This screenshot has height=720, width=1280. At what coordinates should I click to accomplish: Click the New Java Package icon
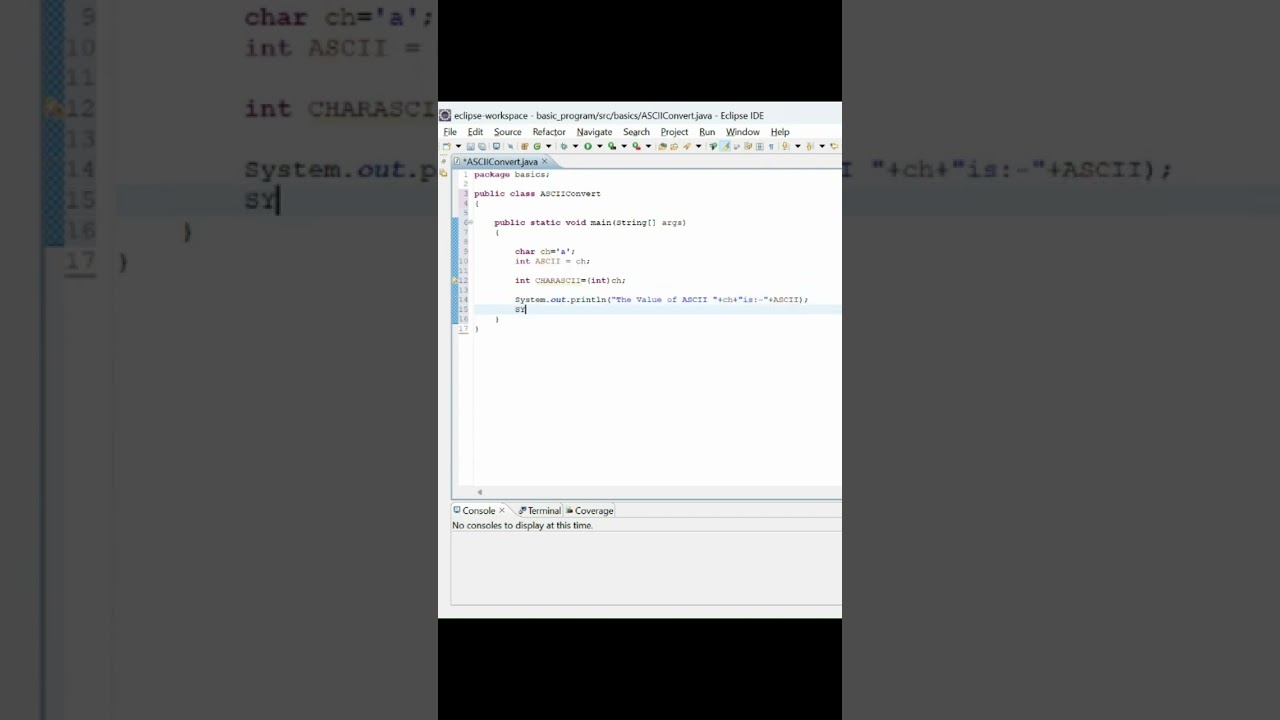point(524,146)
